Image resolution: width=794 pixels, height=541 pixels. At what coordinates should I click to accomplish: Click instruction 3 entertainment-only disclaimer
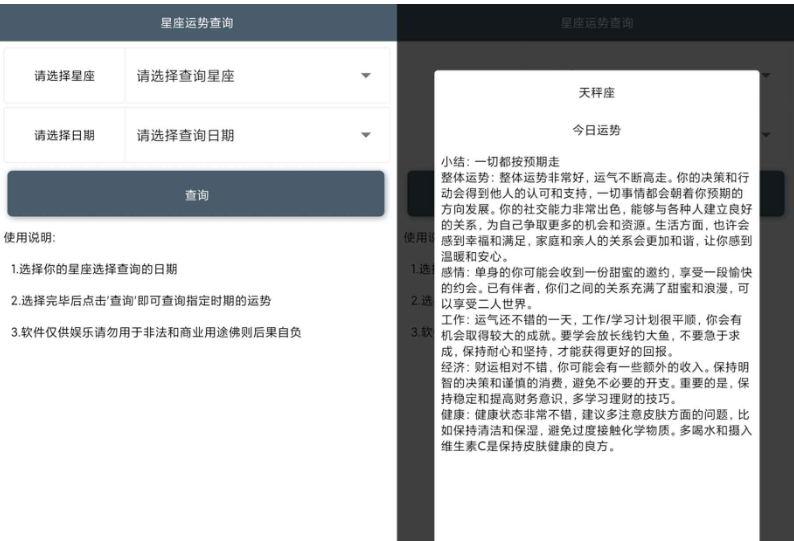click(x=155, y=332)
